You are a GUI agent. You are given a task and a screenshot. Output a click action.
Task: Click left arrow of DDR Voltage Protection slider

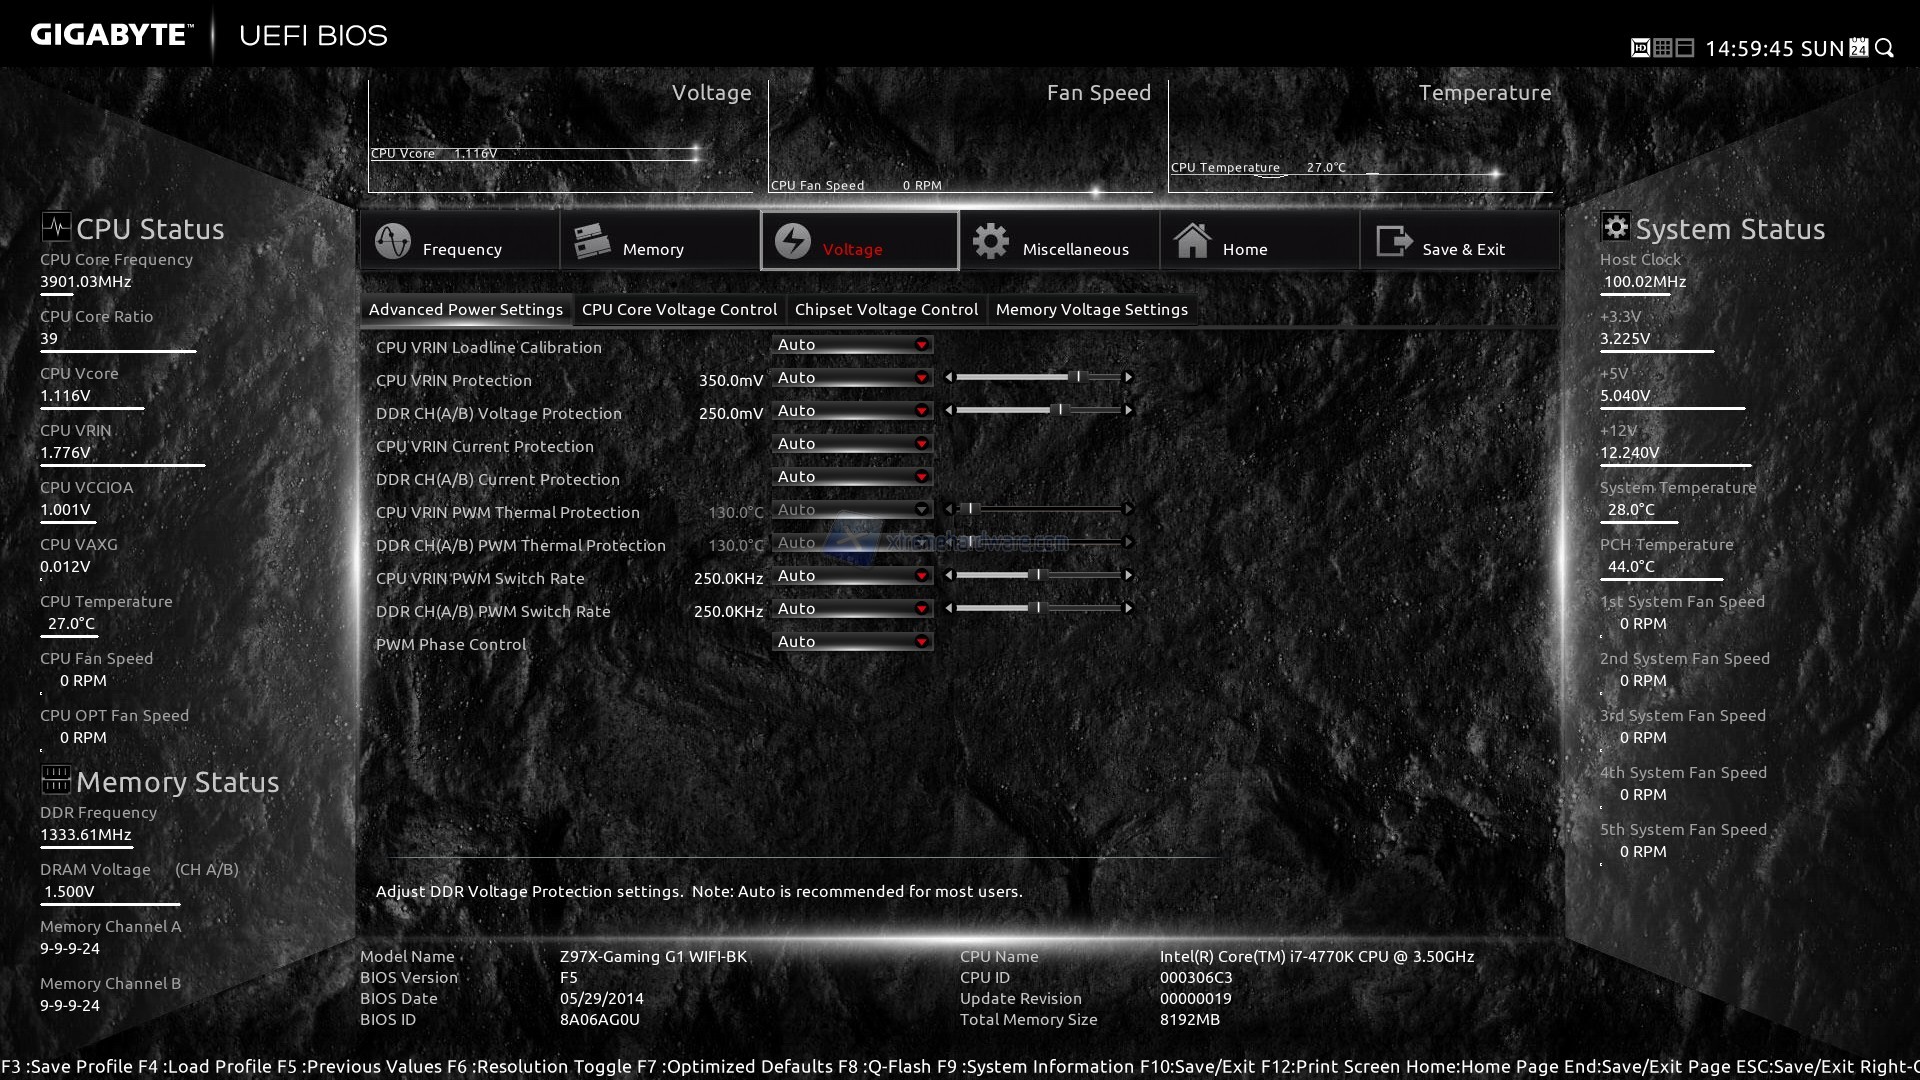click(949, 411)
